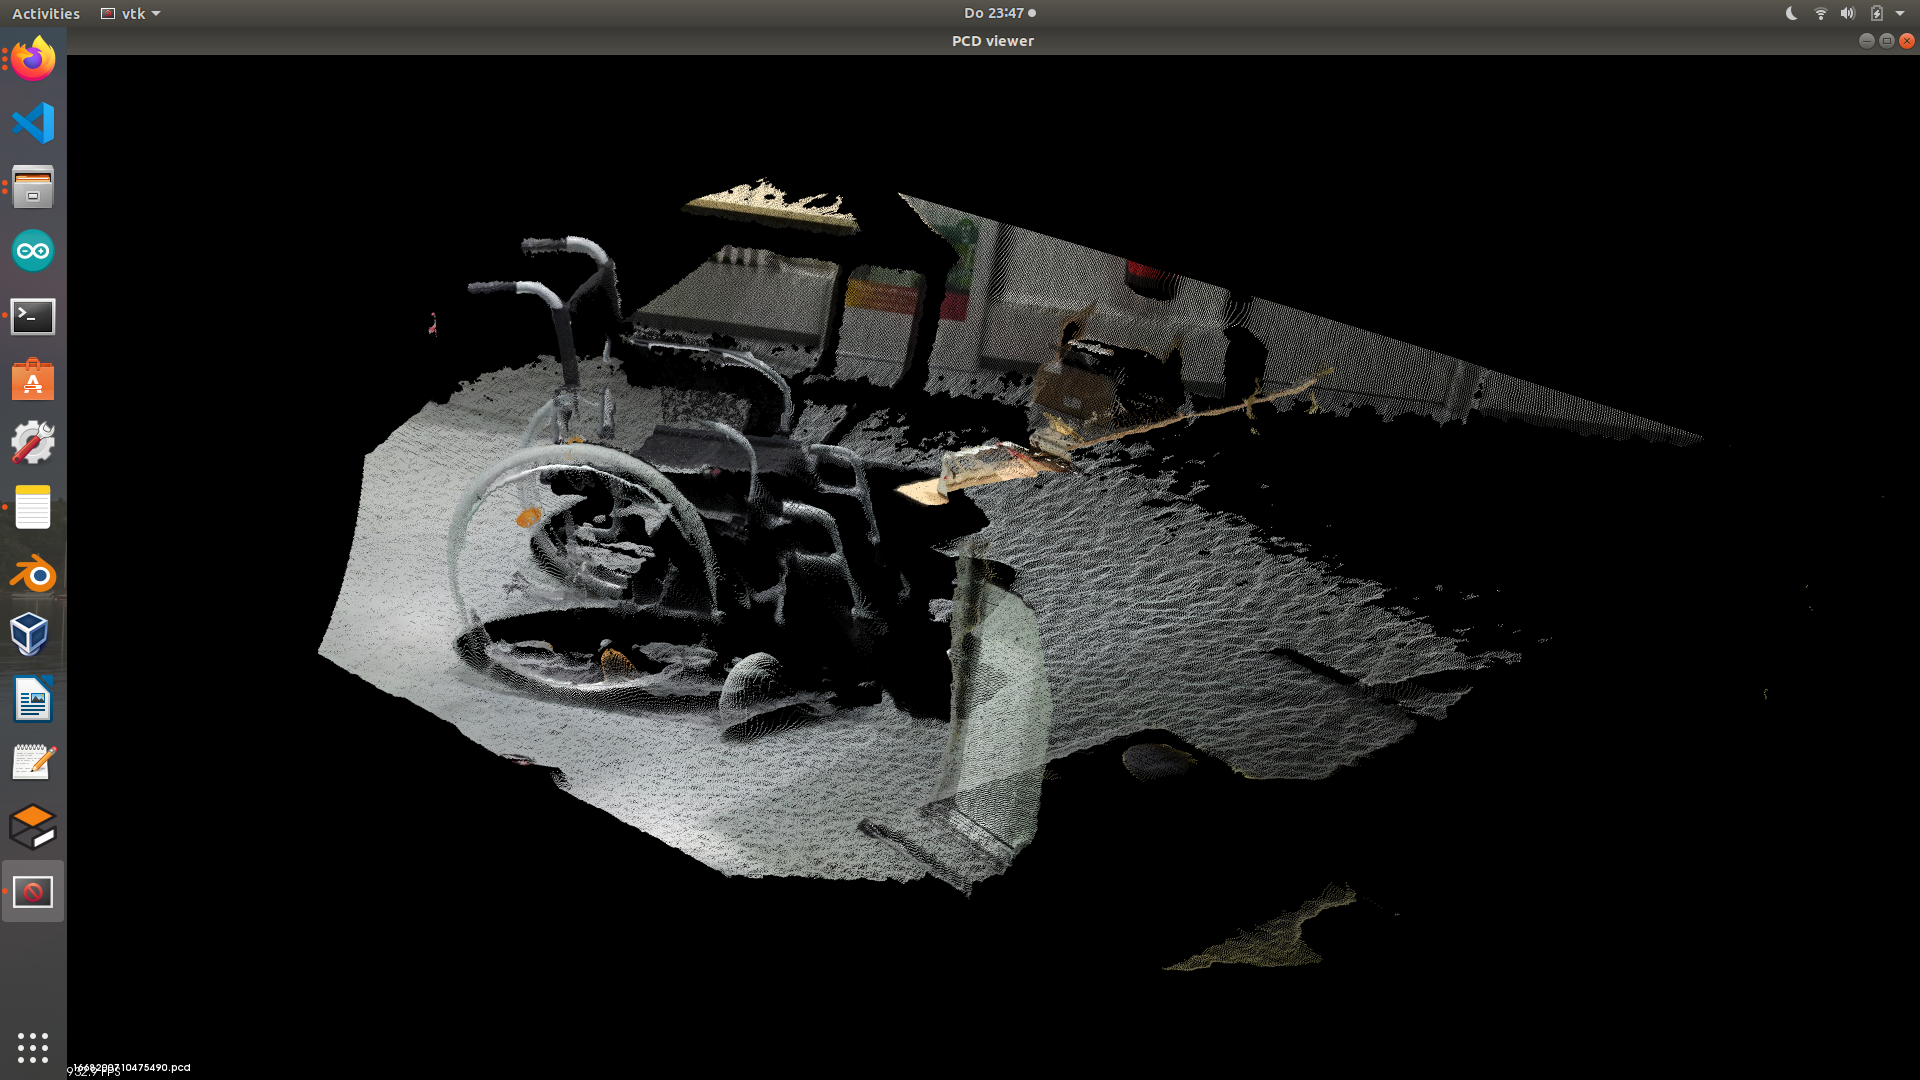Open Visual Studio Code from the dock
The width and height of the screenshot is (1920, 1080).
(33, 123)
